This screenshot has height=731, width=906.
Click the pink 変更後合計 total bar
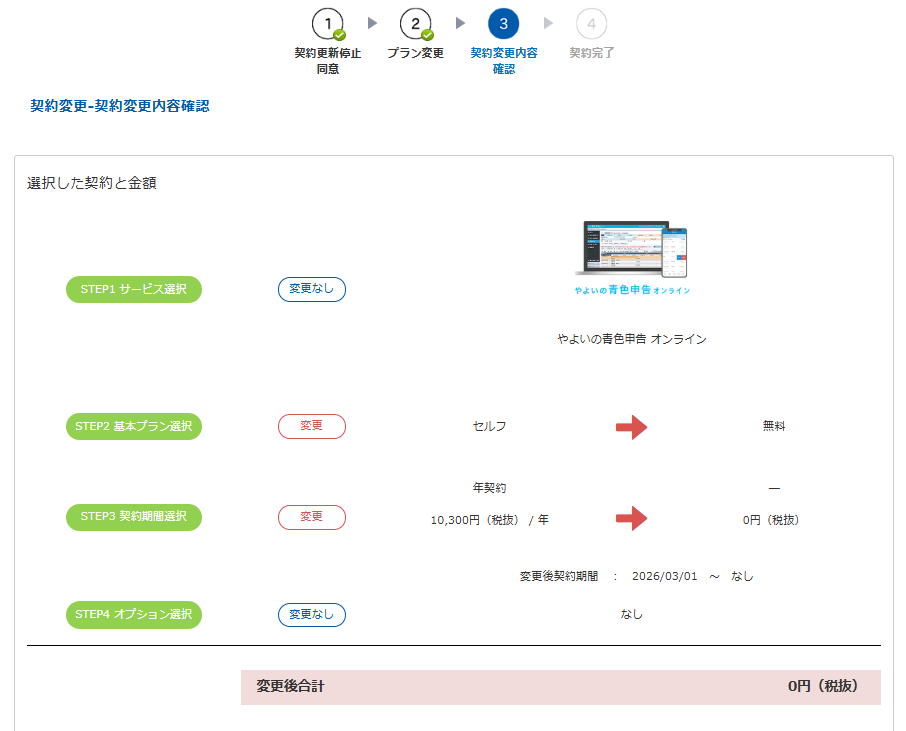point(560,687)
